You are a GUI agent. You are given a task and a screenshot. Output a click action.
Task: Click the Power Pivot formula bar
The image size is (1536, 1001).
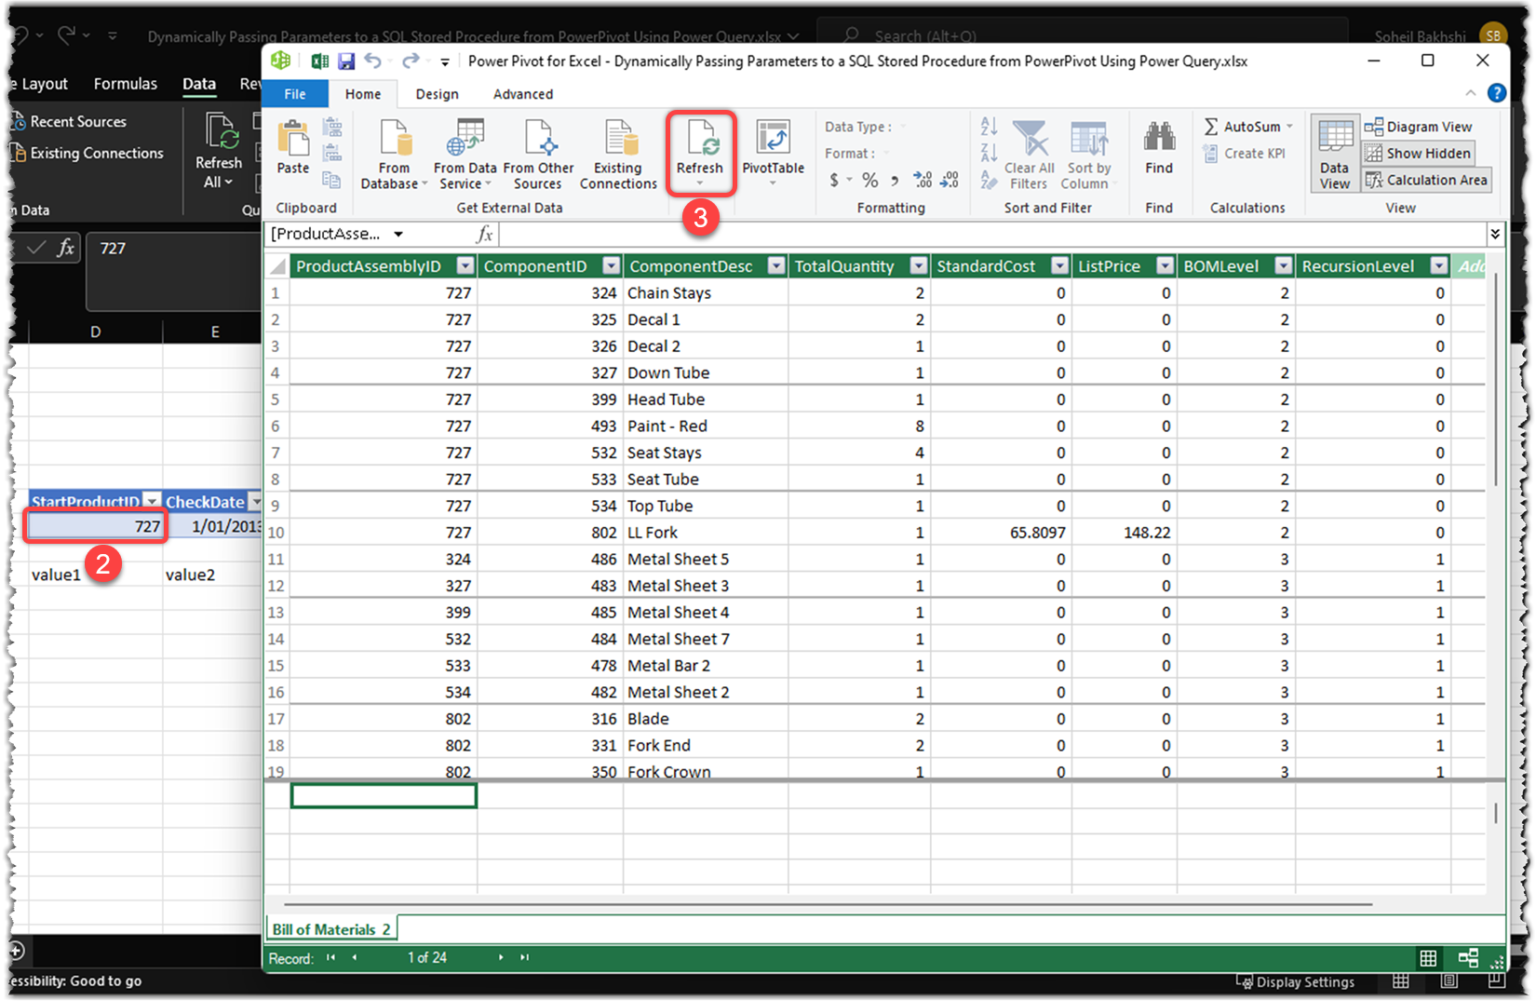tap(992, 234)
